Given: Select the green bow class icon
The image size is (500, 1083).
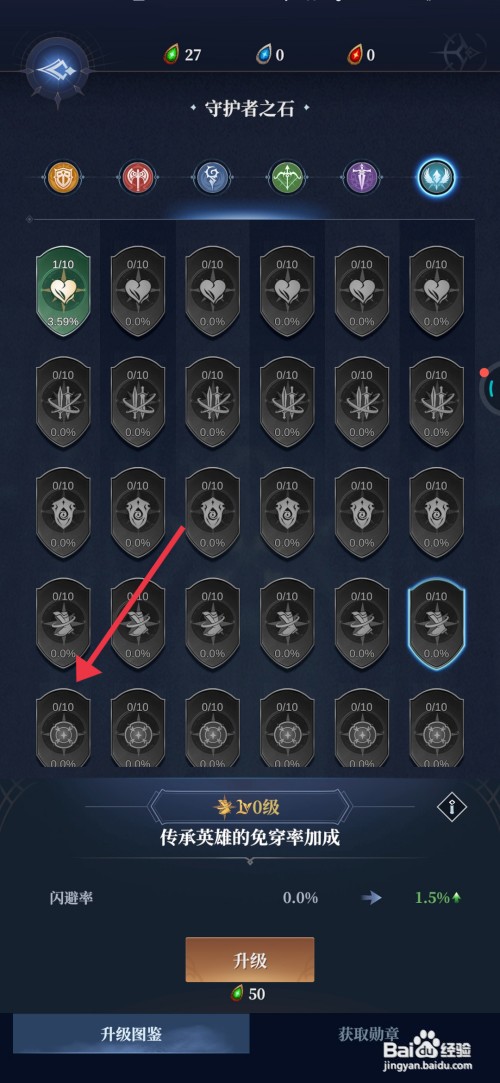Looking at the screenshot, I should (x=287, y=178).
